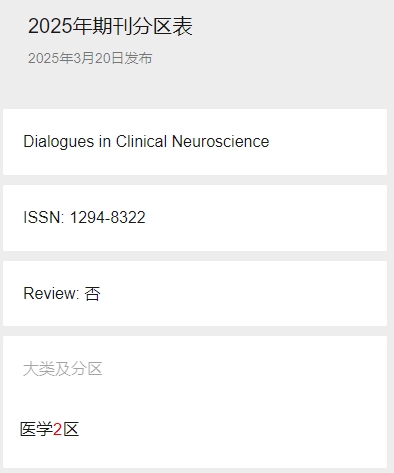The height and width of the screenshot is (473, 394).
Task: Click the digits 1294 in the ISSN
Action: click(x=87, y=217)
